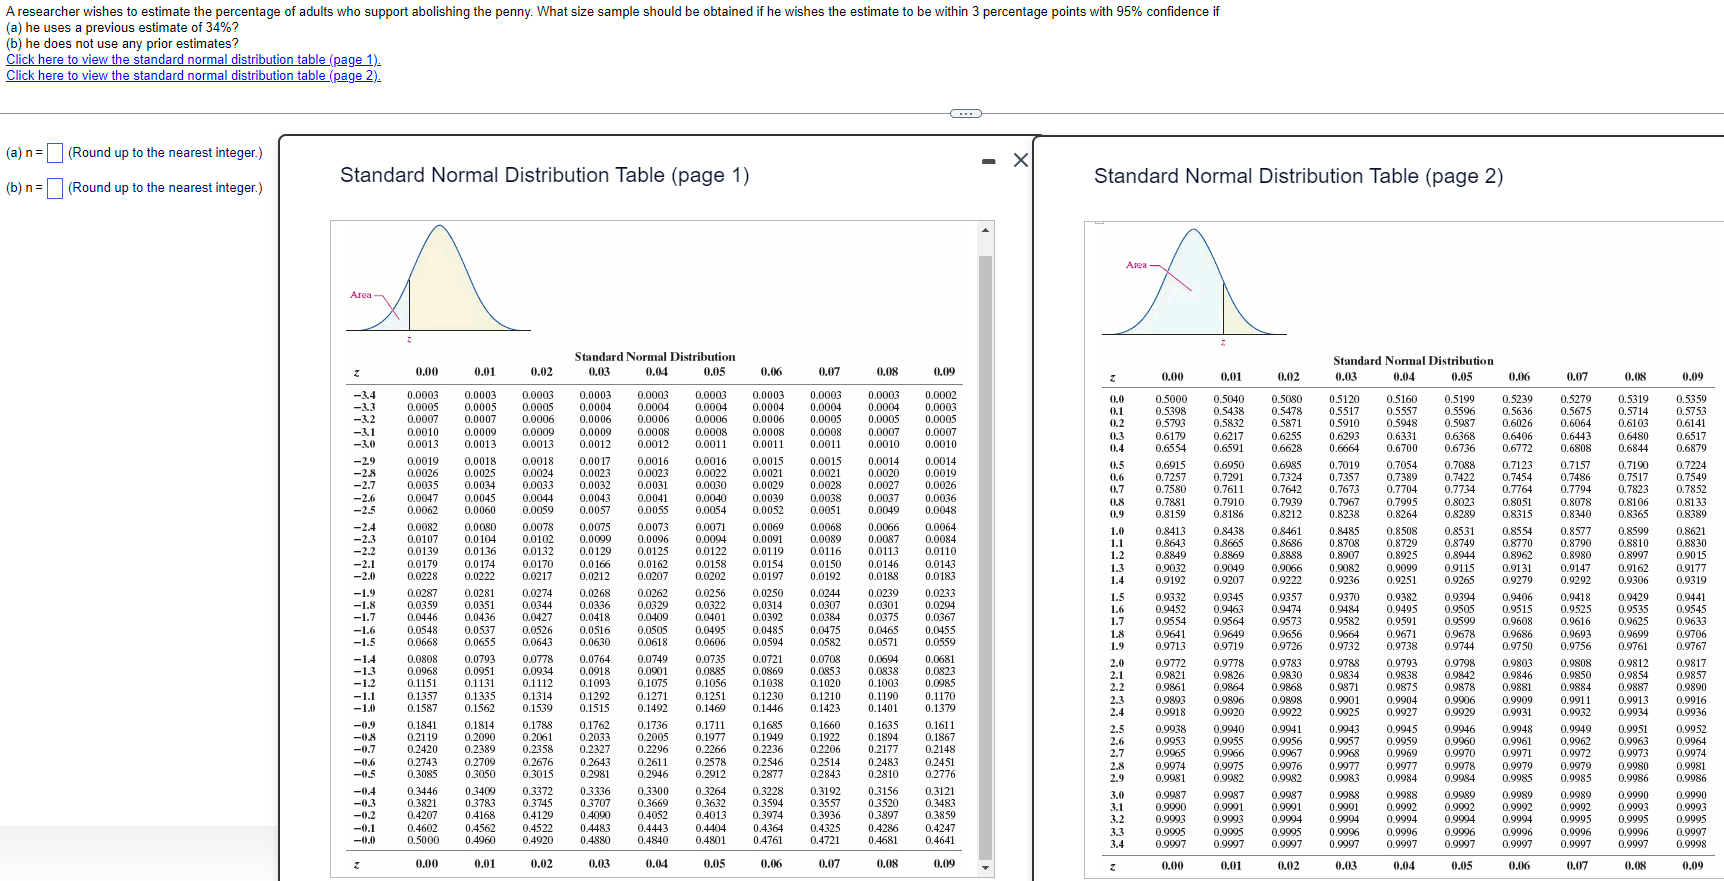Image resolution: width=1724 pixels, height=881 pixels.
Task: Click the −3.4 row label in page 1 table
Action: [364, 395]
